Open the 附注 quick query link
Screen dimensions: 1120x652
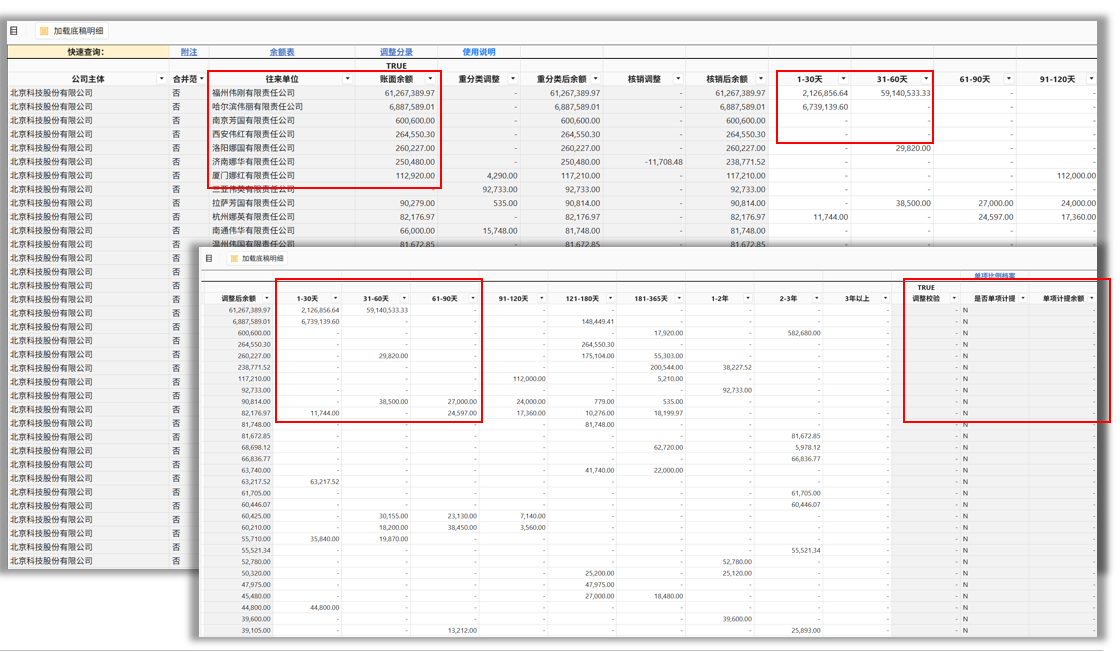189,52
